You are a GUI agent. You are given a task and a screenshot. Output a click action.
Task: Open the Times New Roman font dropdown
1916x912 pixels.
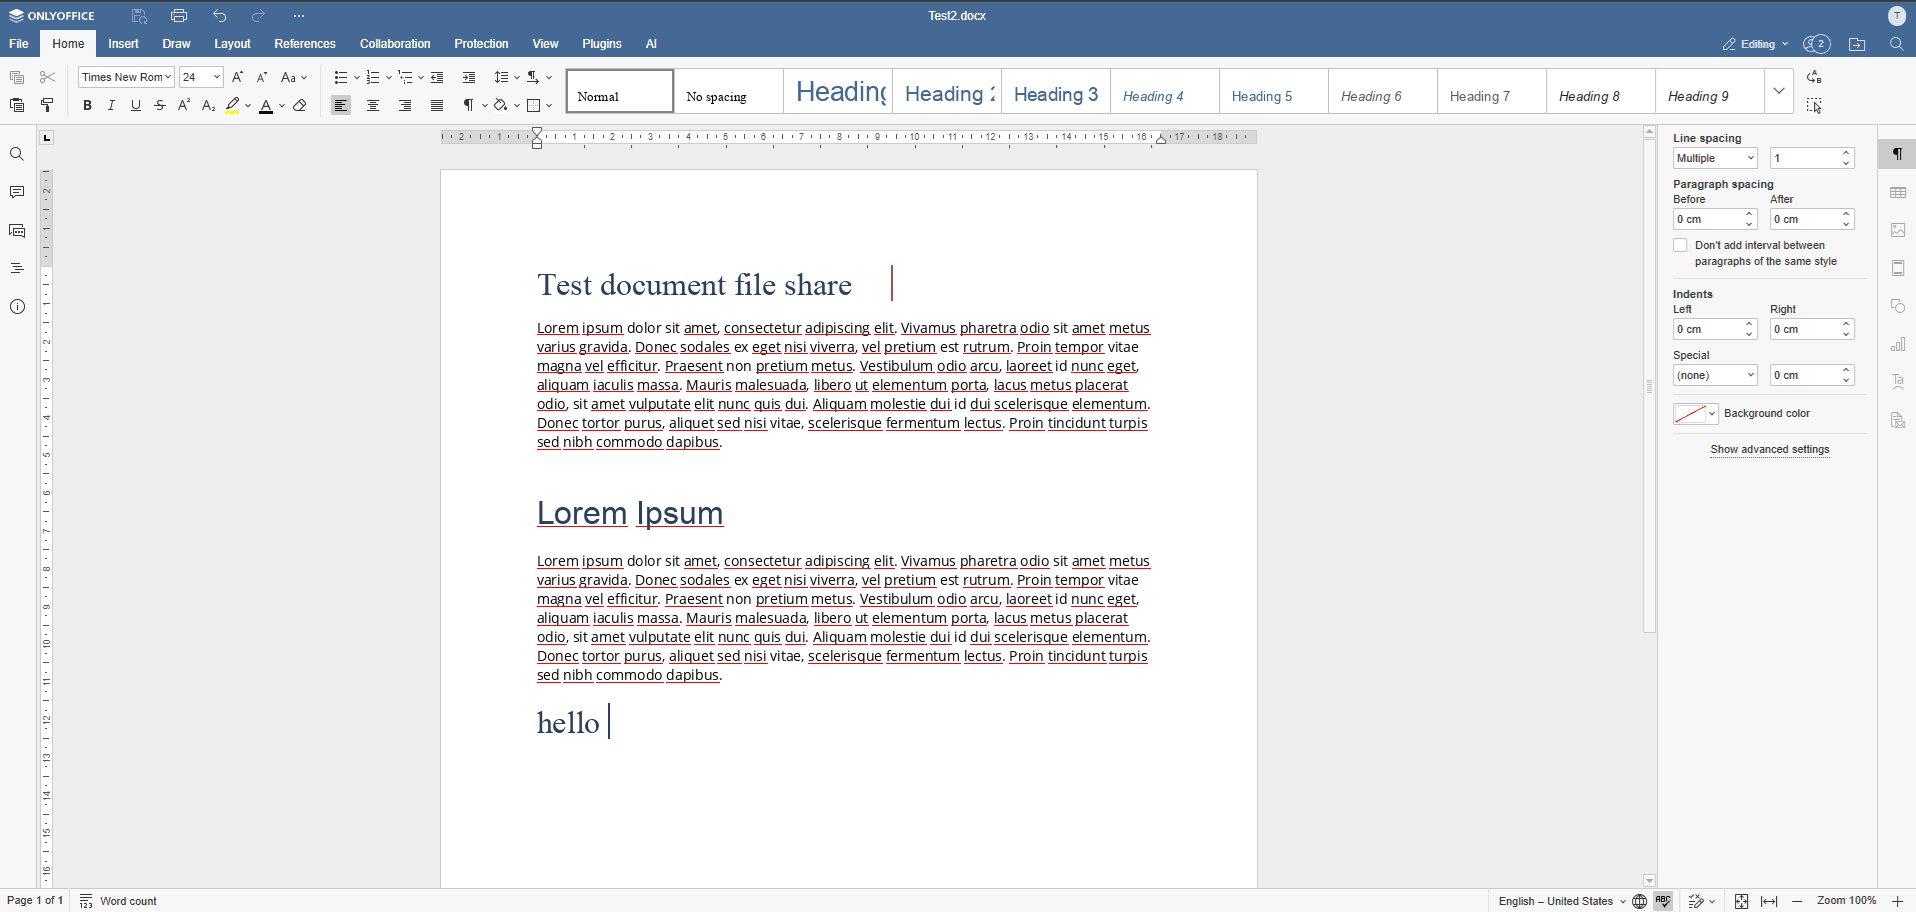click(126, 77)
